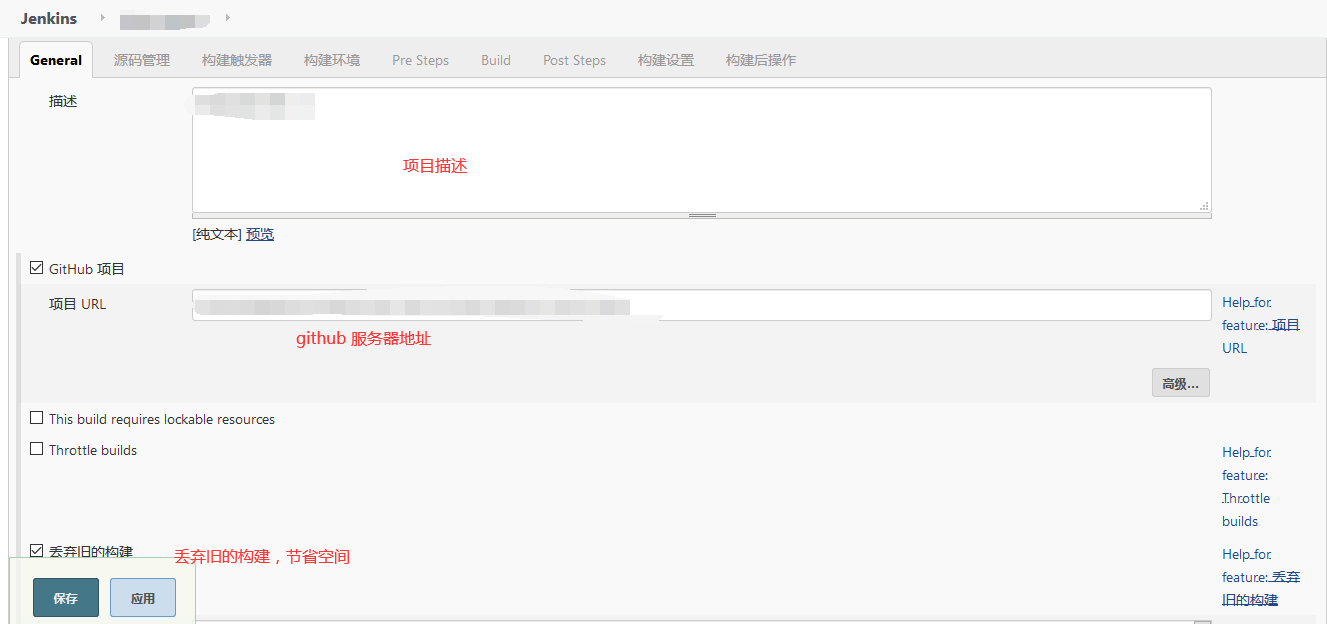
Task: Enable This build requires lockable resources
Action: tap(36, 418)
